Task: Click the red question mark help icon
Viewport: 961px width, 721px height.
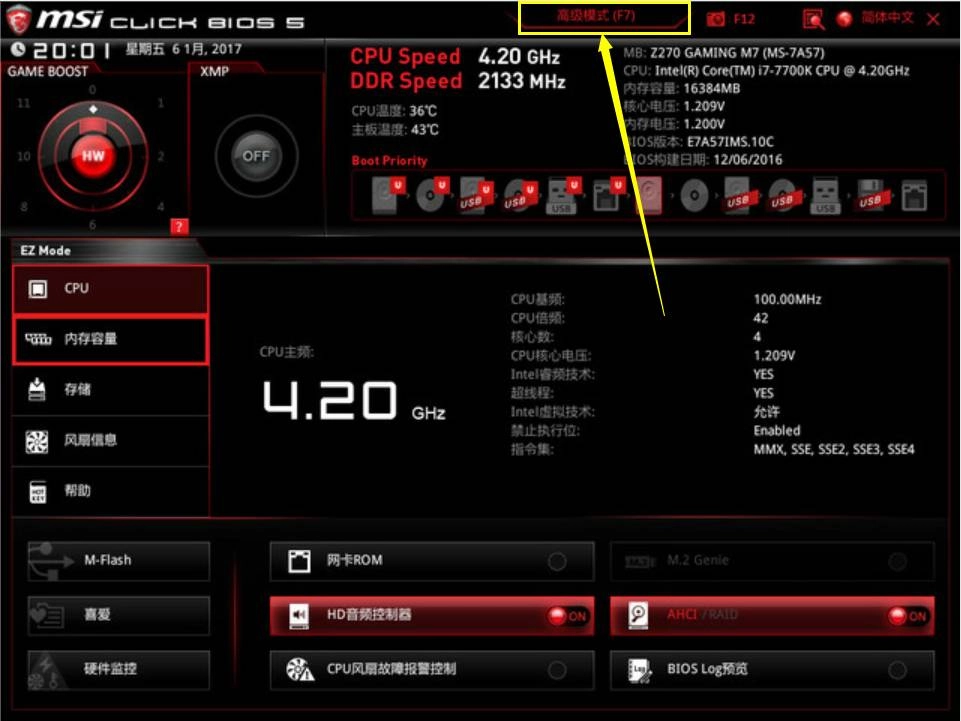Action: pos(179,227)
